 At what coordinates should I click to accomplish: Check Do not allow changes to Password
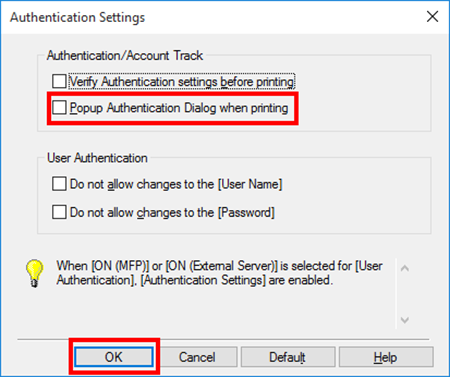click(x=59, y=212)
